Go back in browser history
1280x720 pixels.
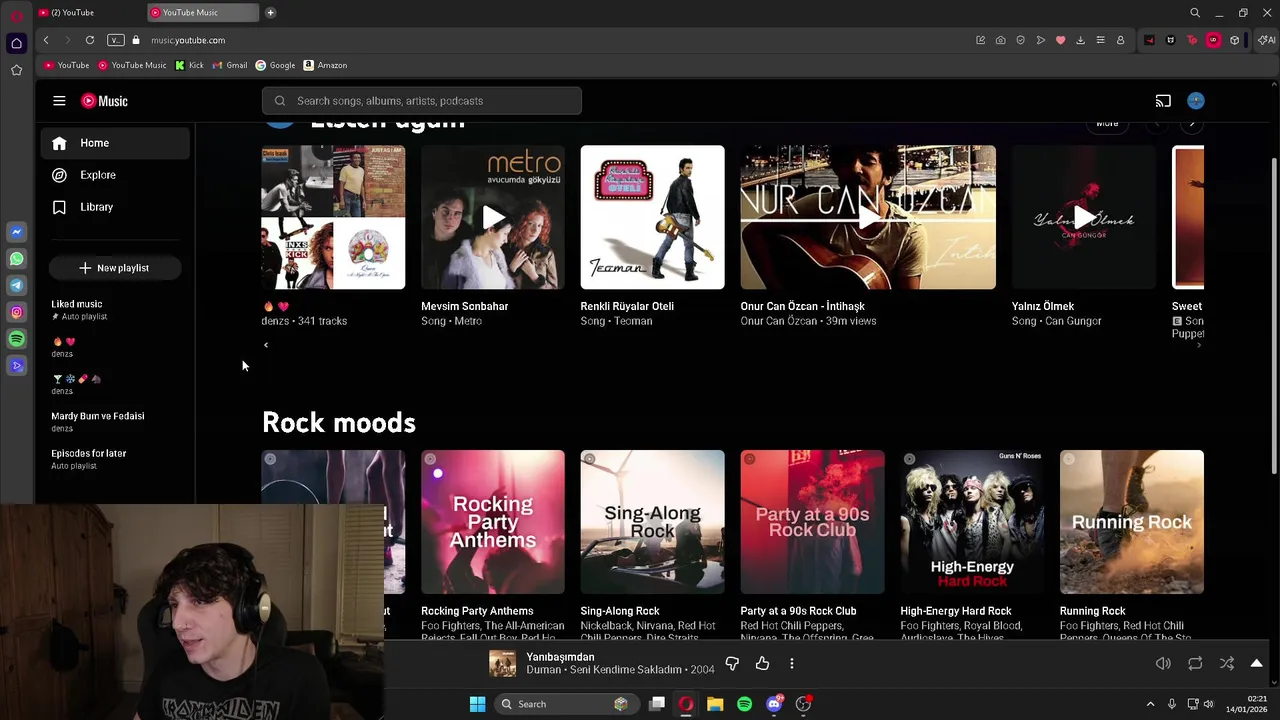46,40
